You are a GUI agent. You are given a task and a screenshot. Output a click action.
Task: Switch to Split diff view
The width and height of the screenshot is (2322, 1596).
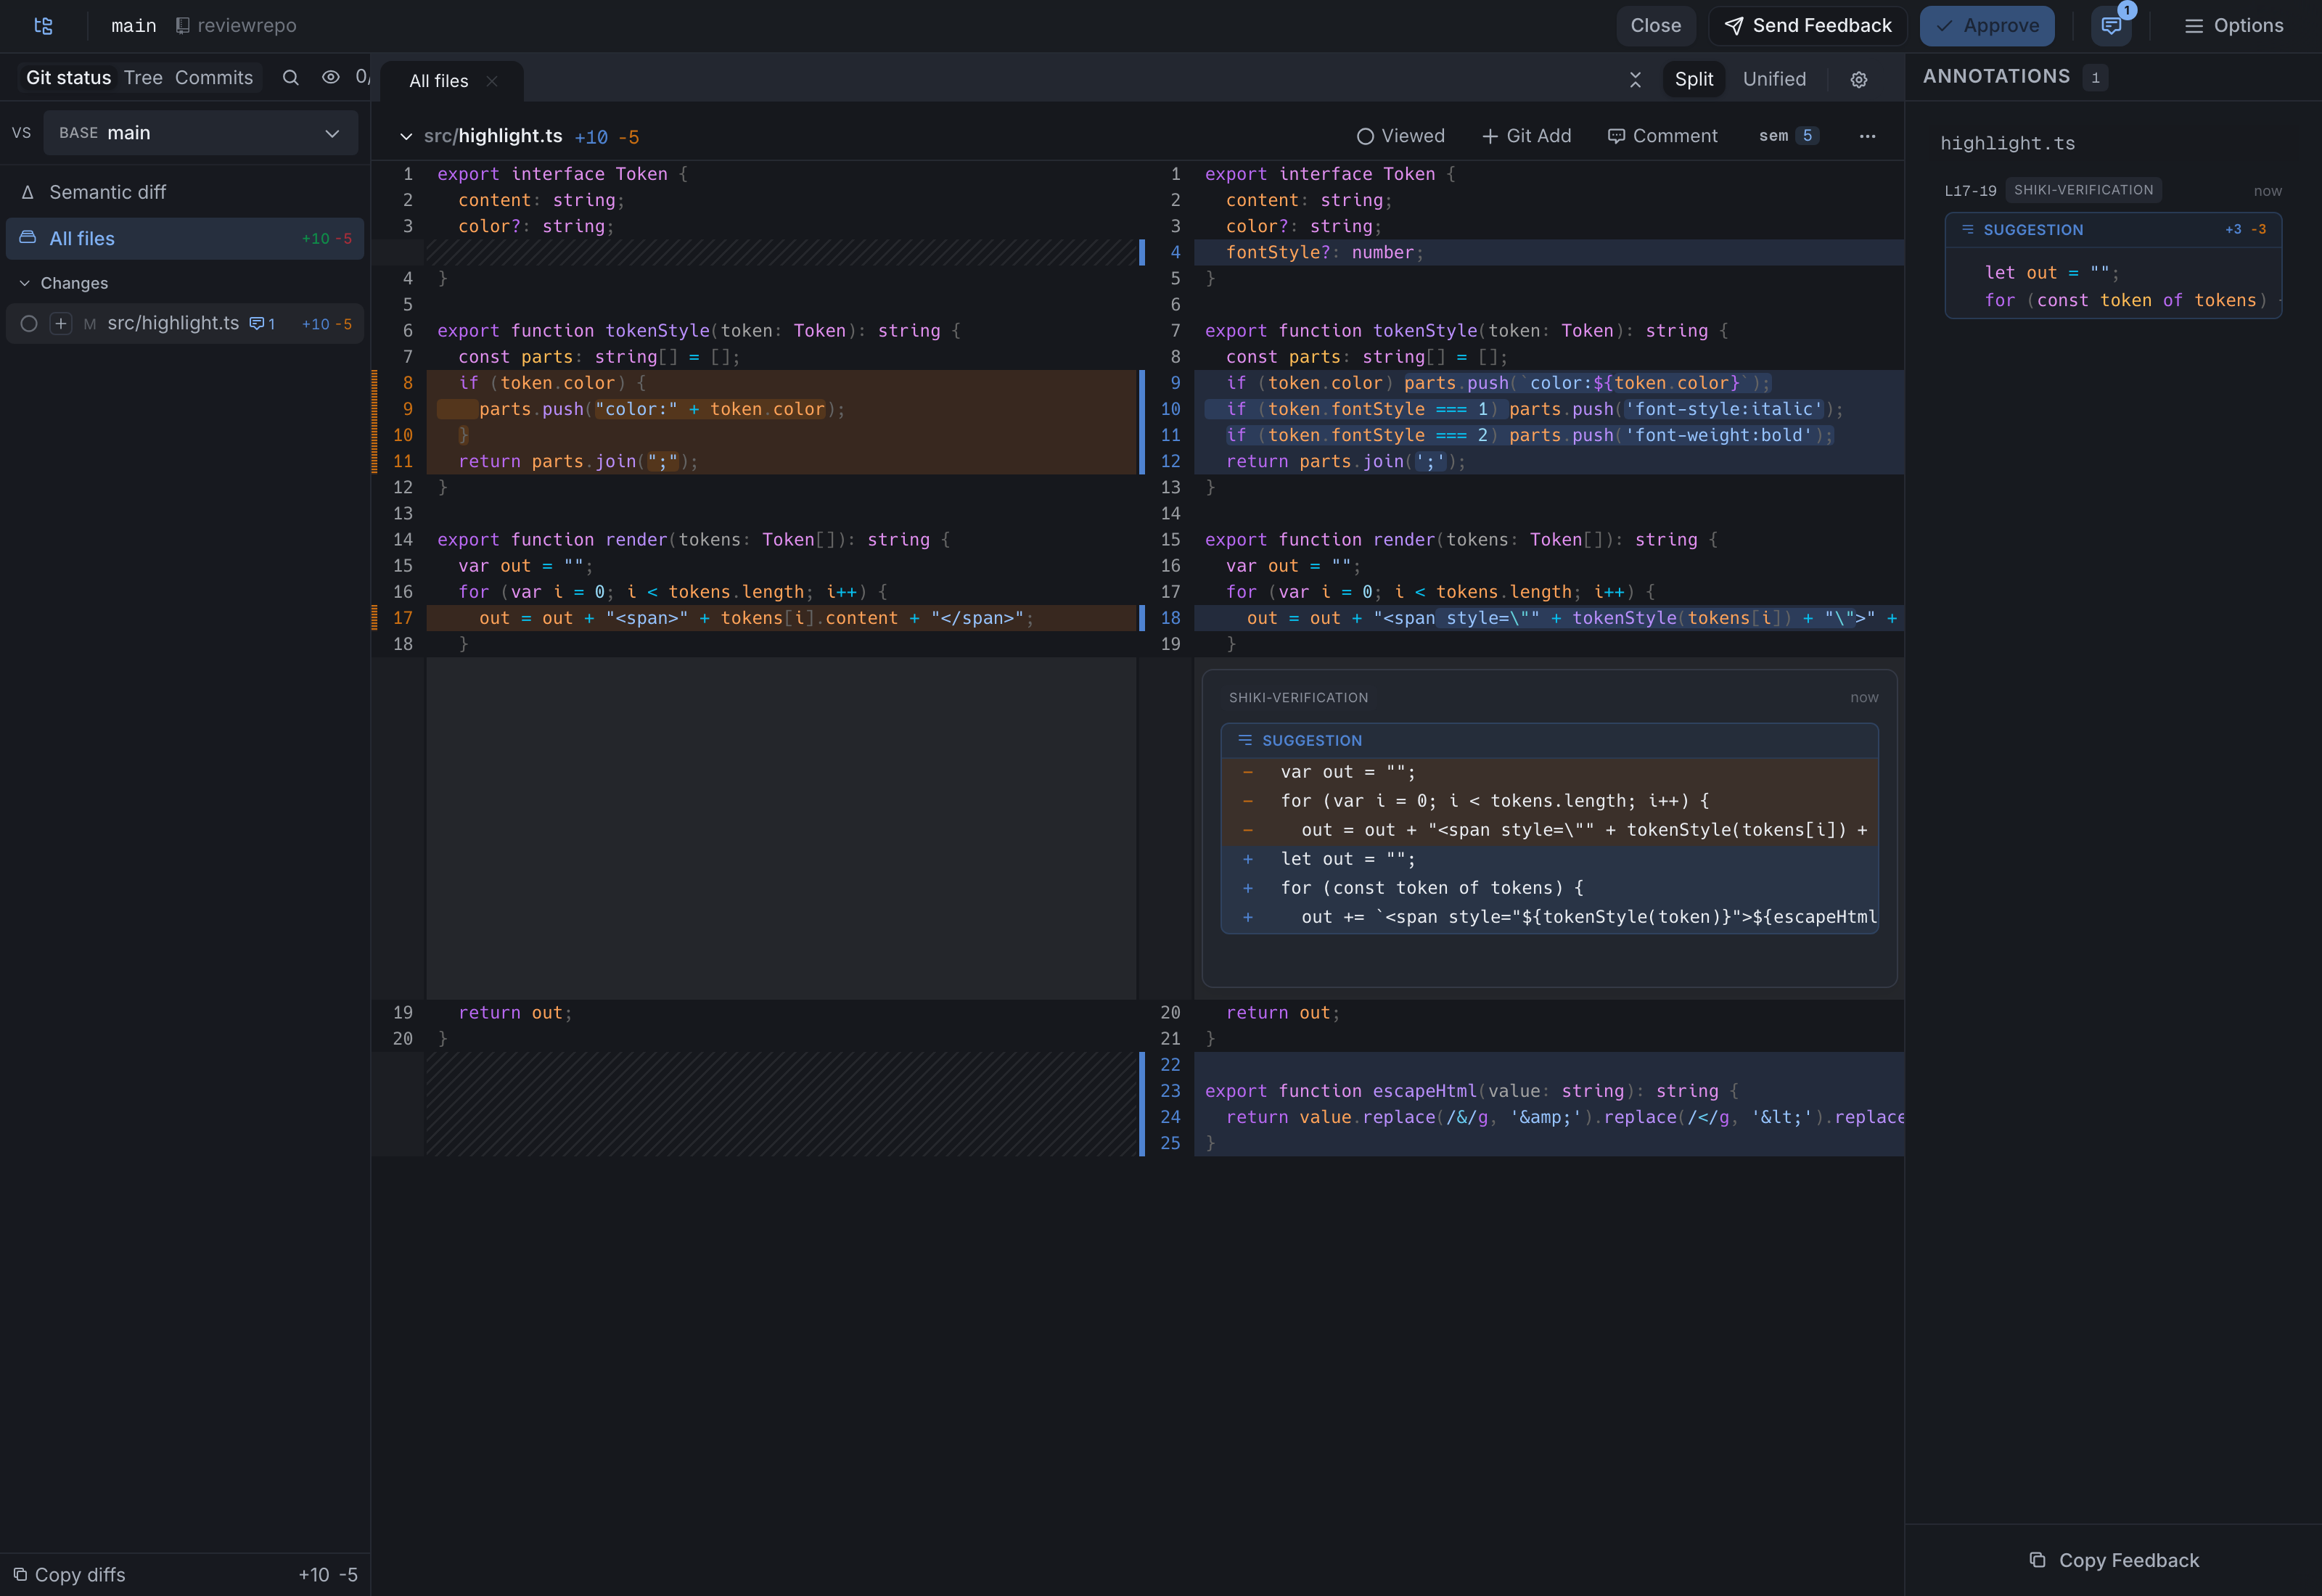(1693, 79)
